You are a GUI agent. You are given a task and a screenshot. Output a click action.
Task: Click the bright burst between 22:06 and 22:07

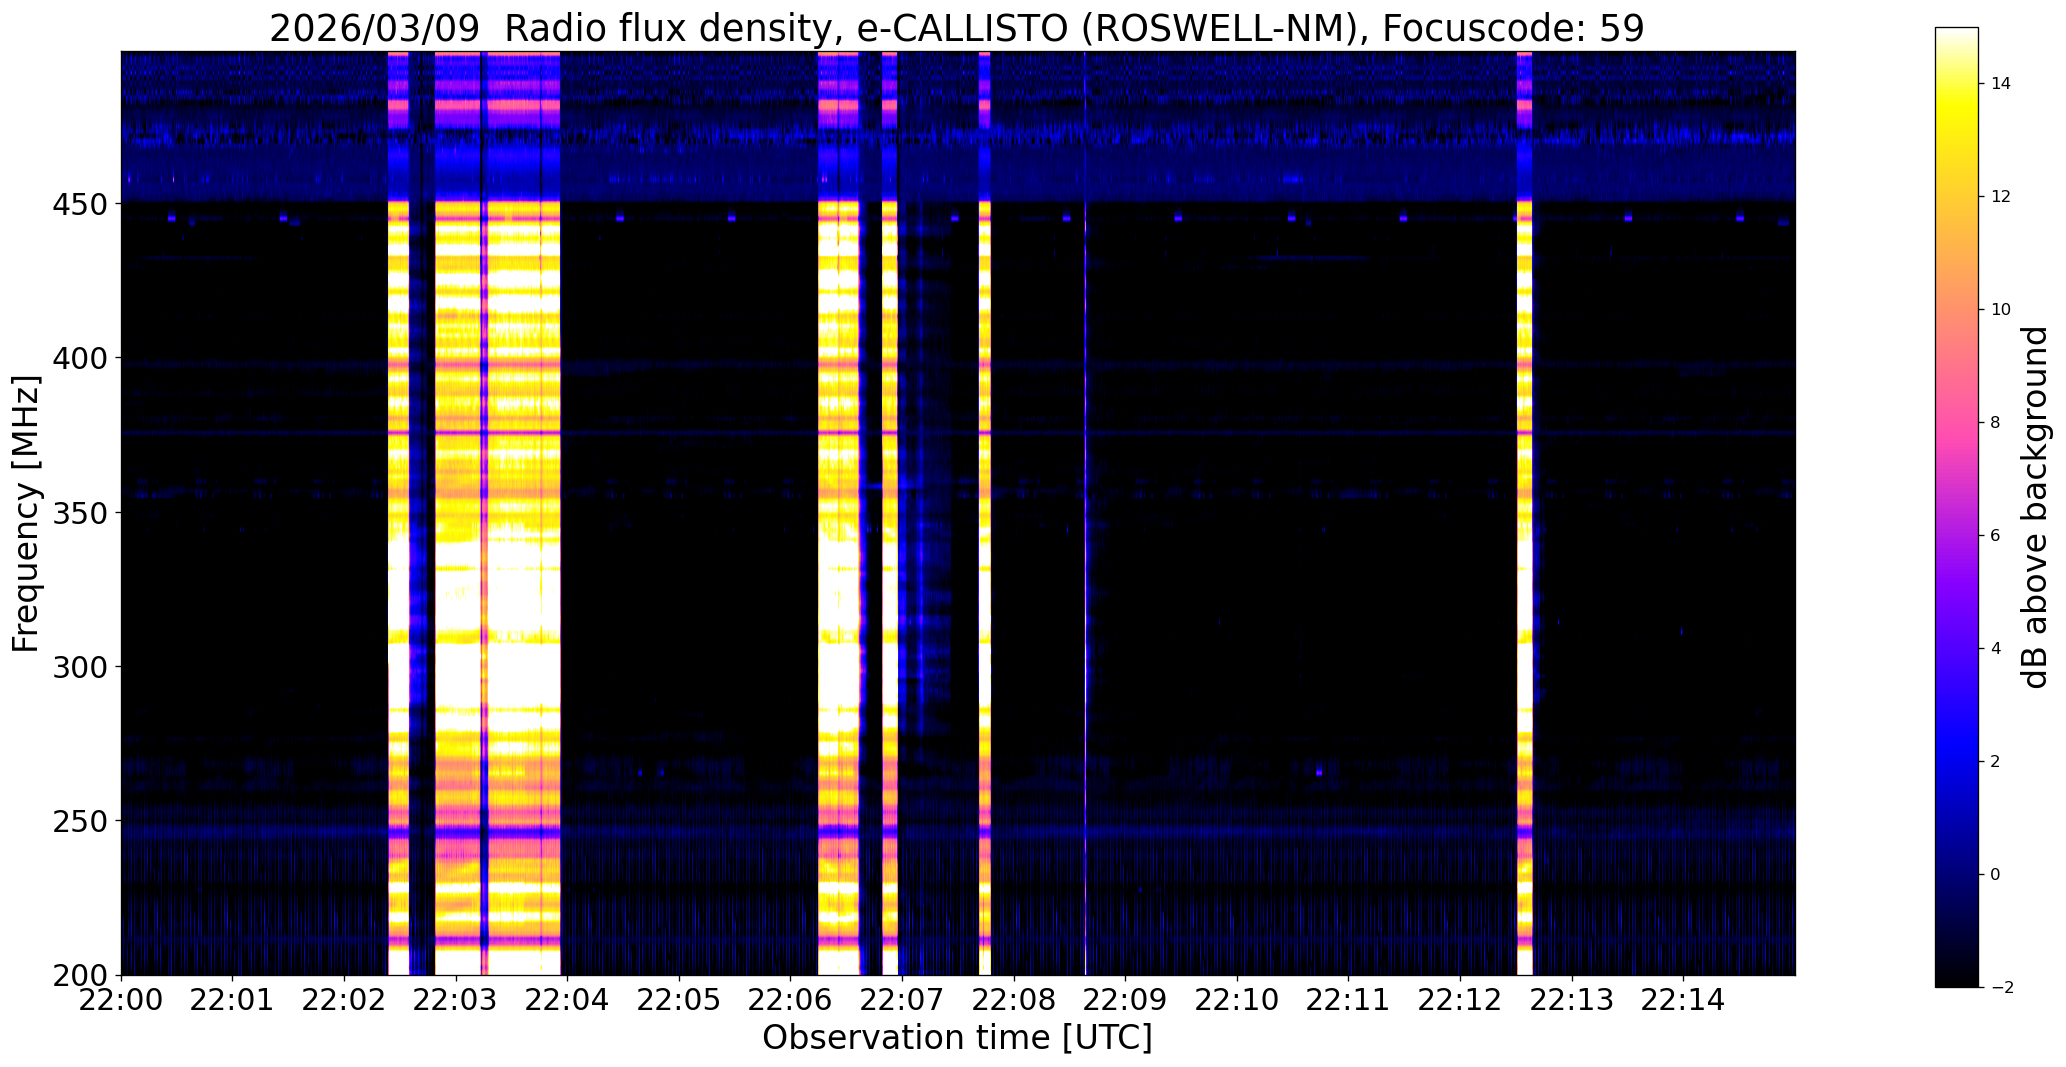(839, 513)
